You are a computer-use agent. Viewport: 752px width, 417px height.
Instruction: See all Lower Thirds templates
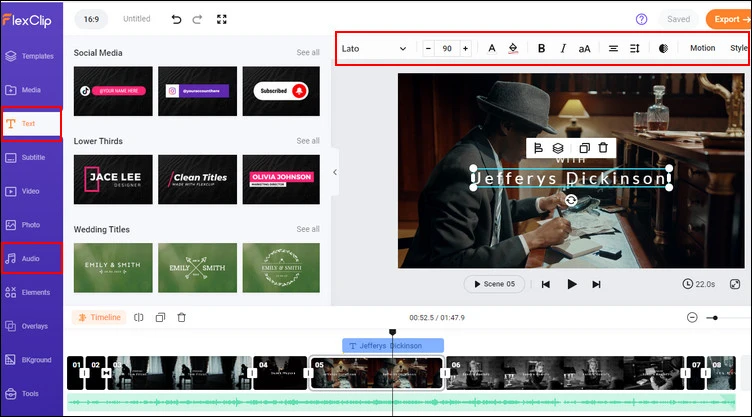point(308,141)
